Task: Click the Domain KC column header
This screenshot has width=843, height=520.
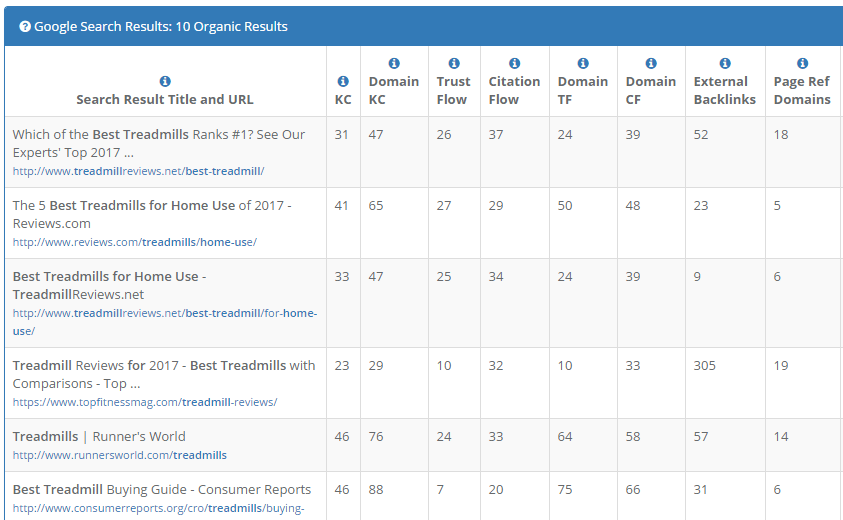Action: (x=394, y=90)
